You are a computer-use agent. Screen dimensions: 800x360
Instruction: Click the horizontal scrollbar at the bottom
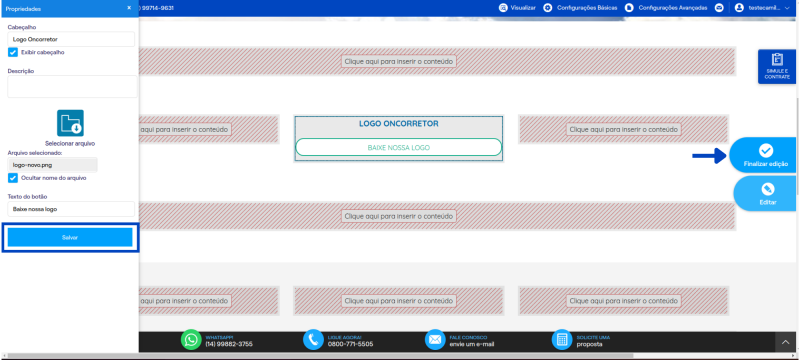click(x=319, y=355)
